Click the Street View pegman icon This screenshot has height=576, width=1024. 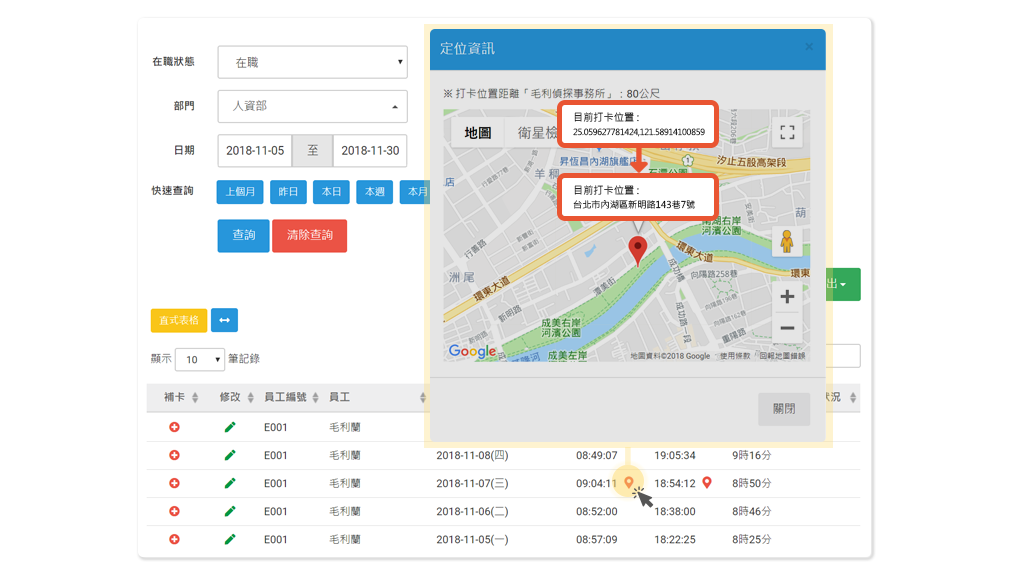coord(787,242)
